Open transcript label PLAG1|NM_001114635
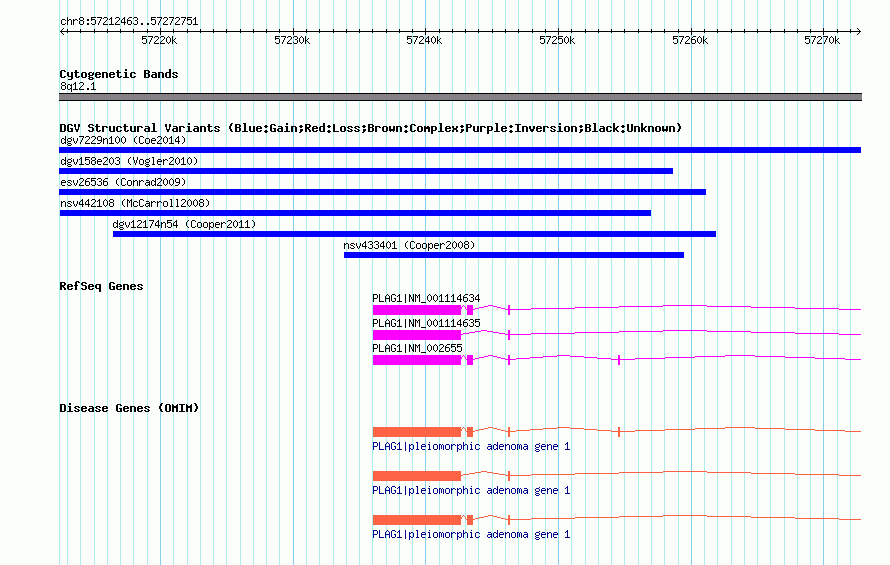Image resolution: width=890 pixels, height=565 pixels. pos(426,323)
